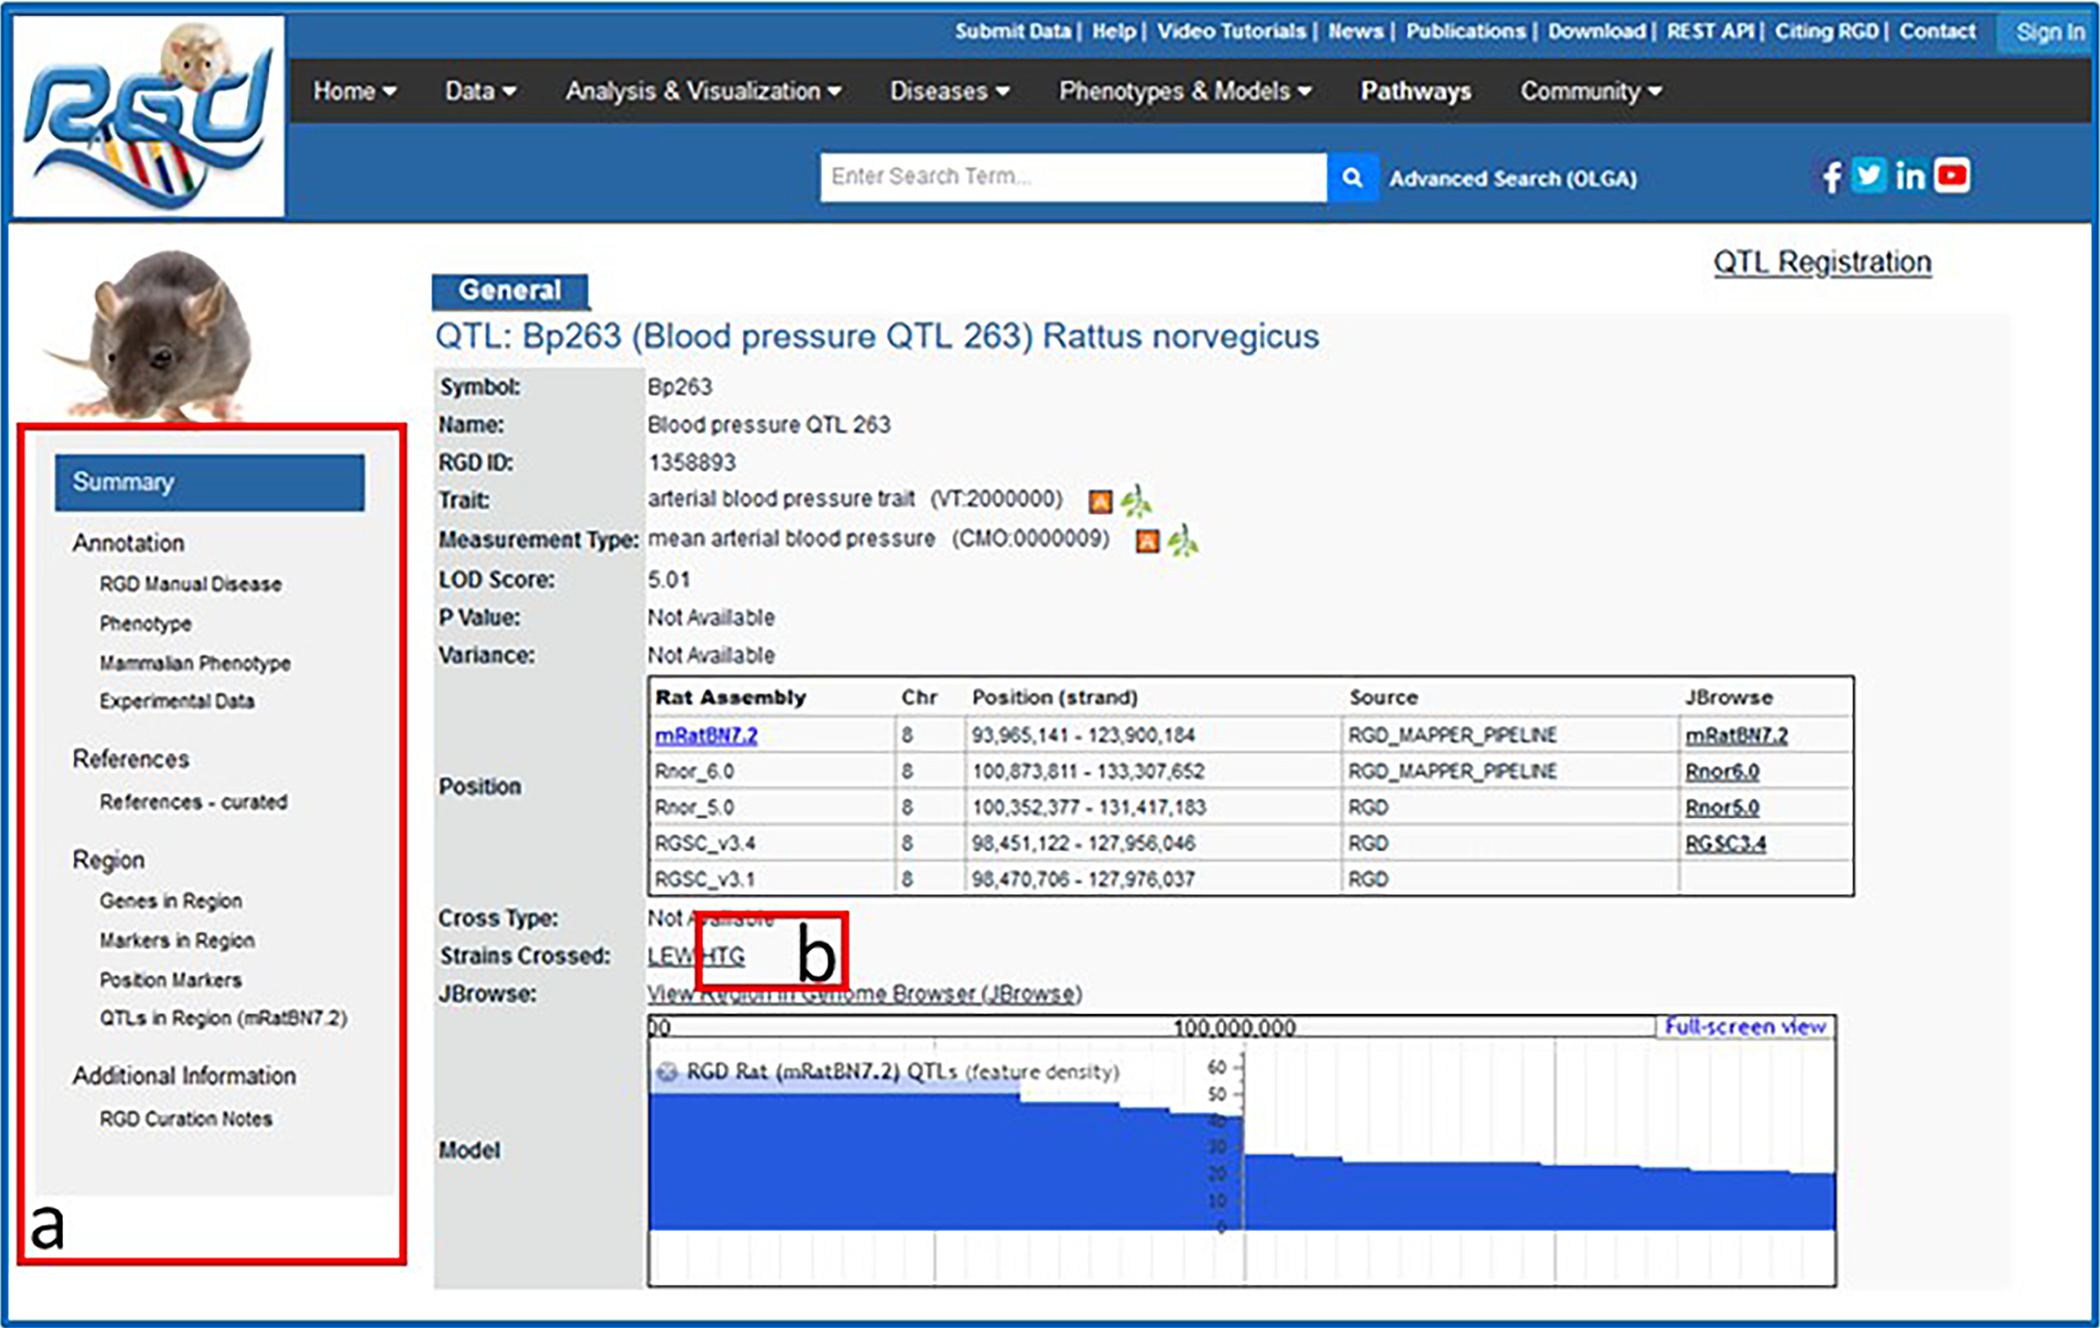Open the REST API link
The height and width of the screenshot is (1328, 2100).
(x=1710, y=31)
